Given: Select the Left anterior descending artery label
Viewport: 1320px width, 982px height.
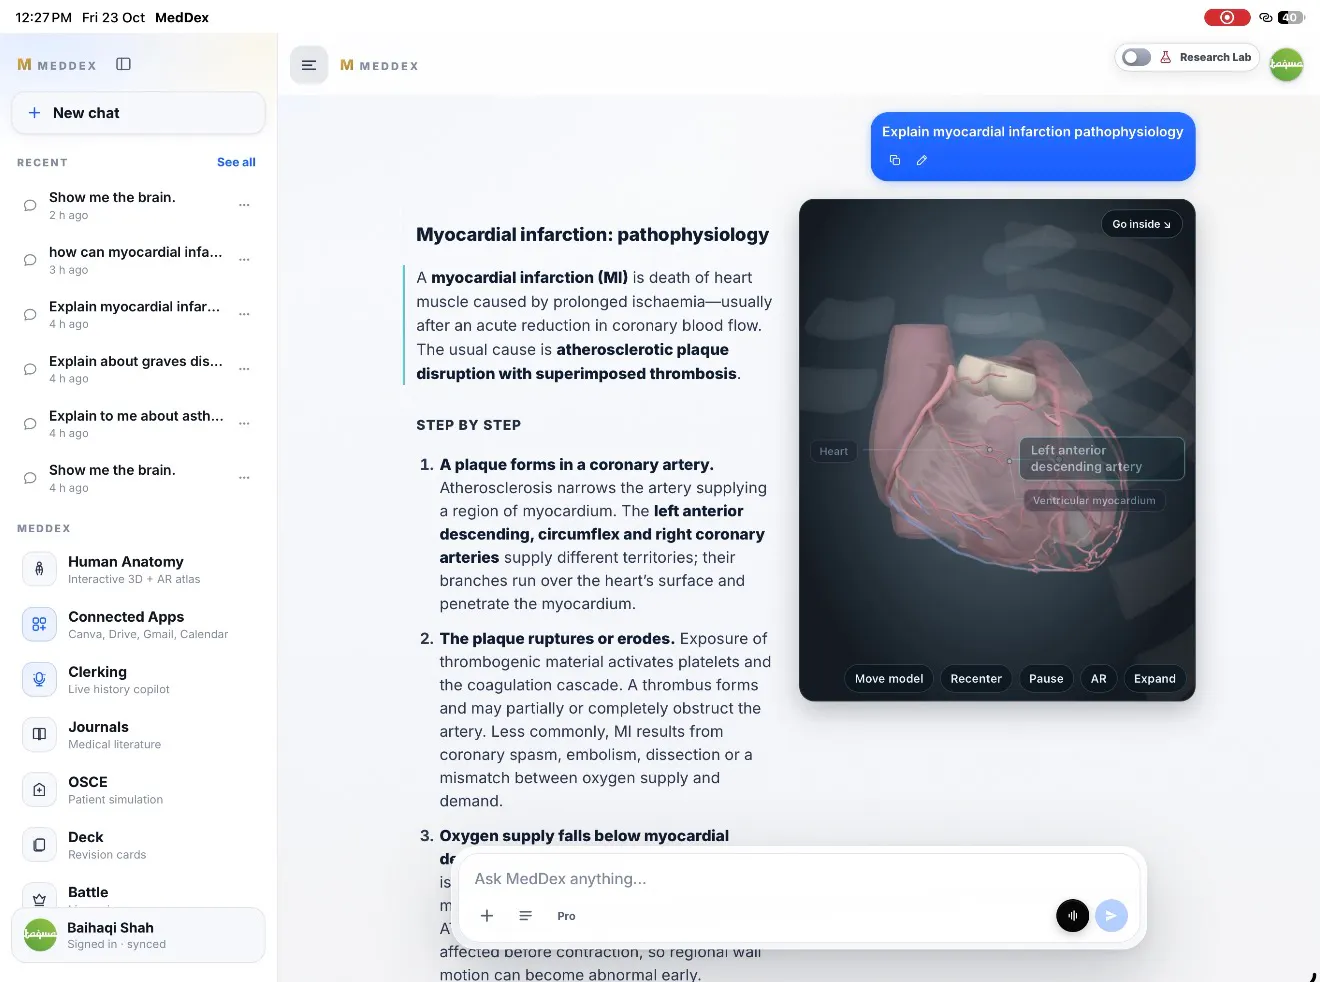Looking at the screenshot, I should click(x=1102, y=458).
